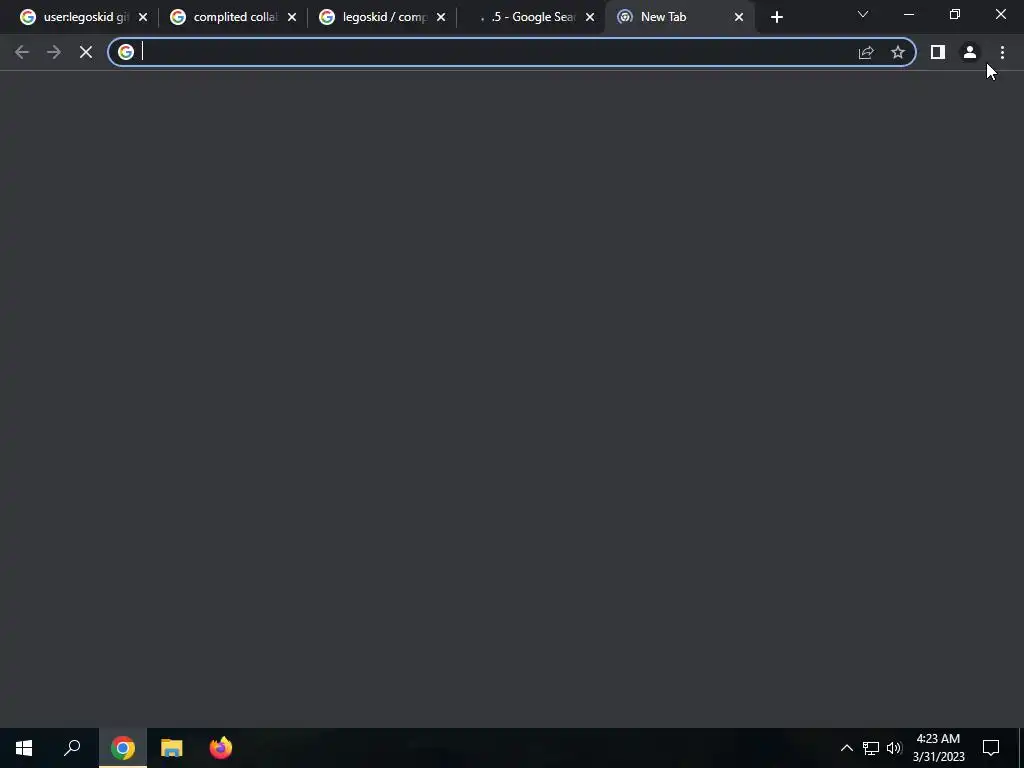The image size is (1024, 768).
Task: Go back with the back arrow
Action: (22, 52)
